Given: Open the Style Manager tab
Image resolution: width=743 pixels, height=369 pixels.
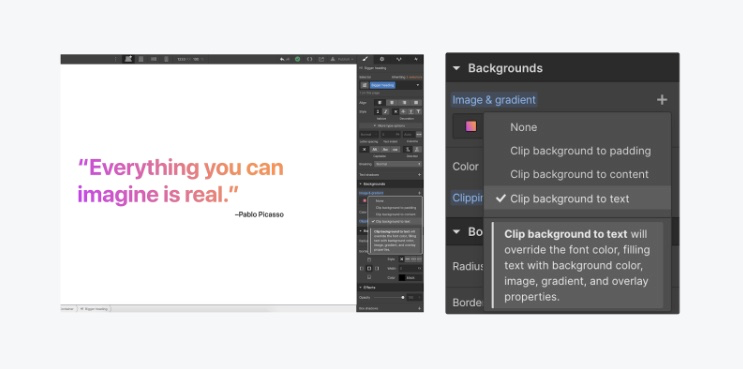Looking at the screenshot, I should 399,59.
